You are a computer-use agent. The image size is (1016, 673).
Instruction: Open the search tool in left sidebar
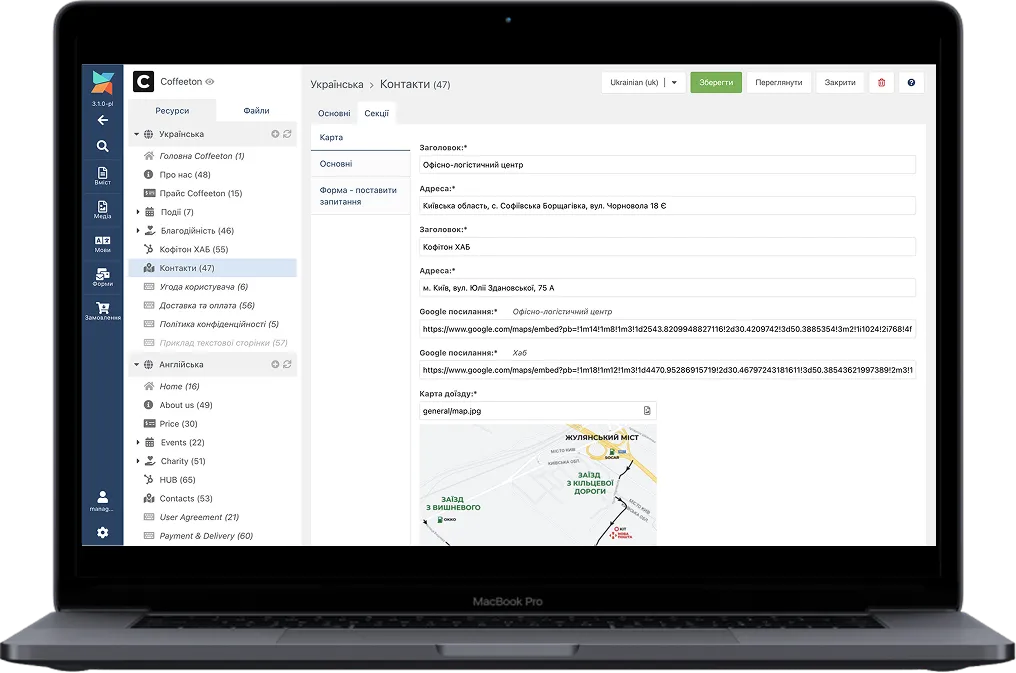(102, 146)
